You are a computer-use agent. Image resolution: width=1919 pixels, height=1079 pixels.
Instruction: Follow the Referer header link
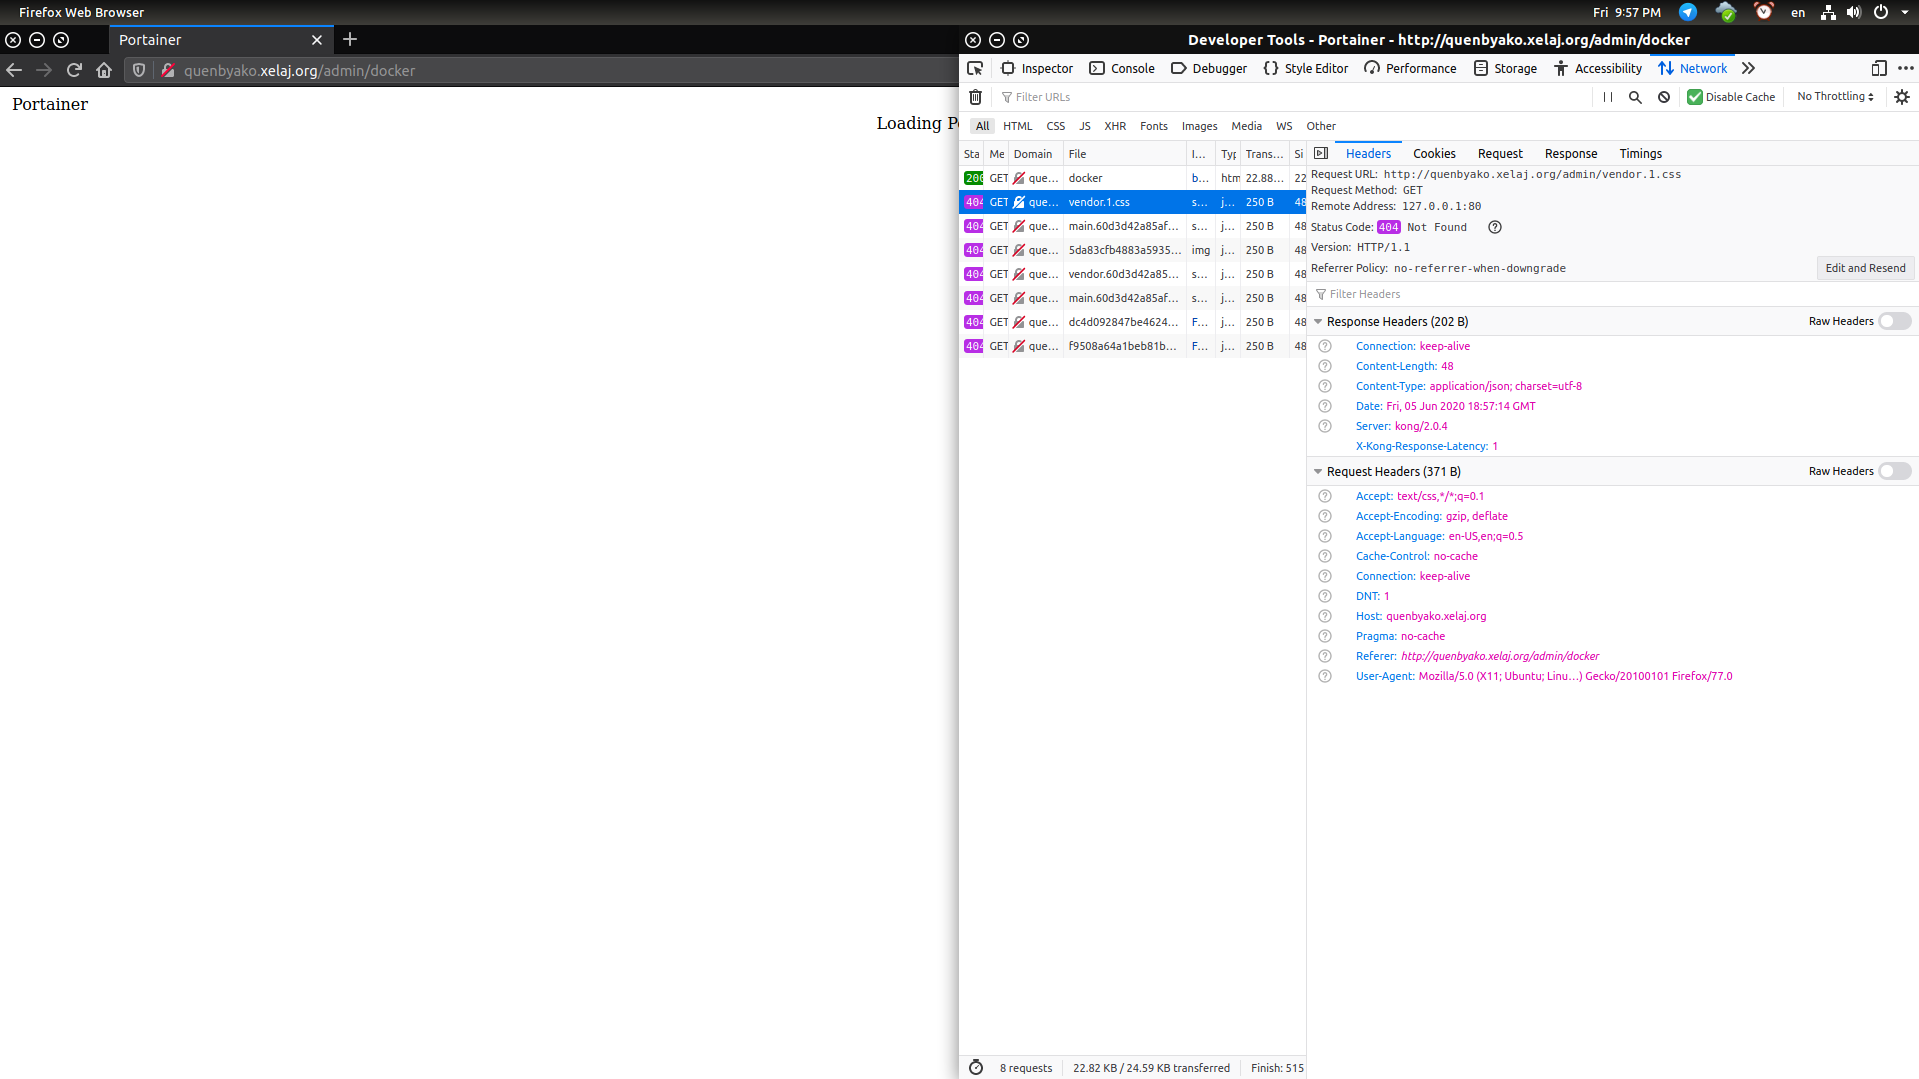point(1499,656)
